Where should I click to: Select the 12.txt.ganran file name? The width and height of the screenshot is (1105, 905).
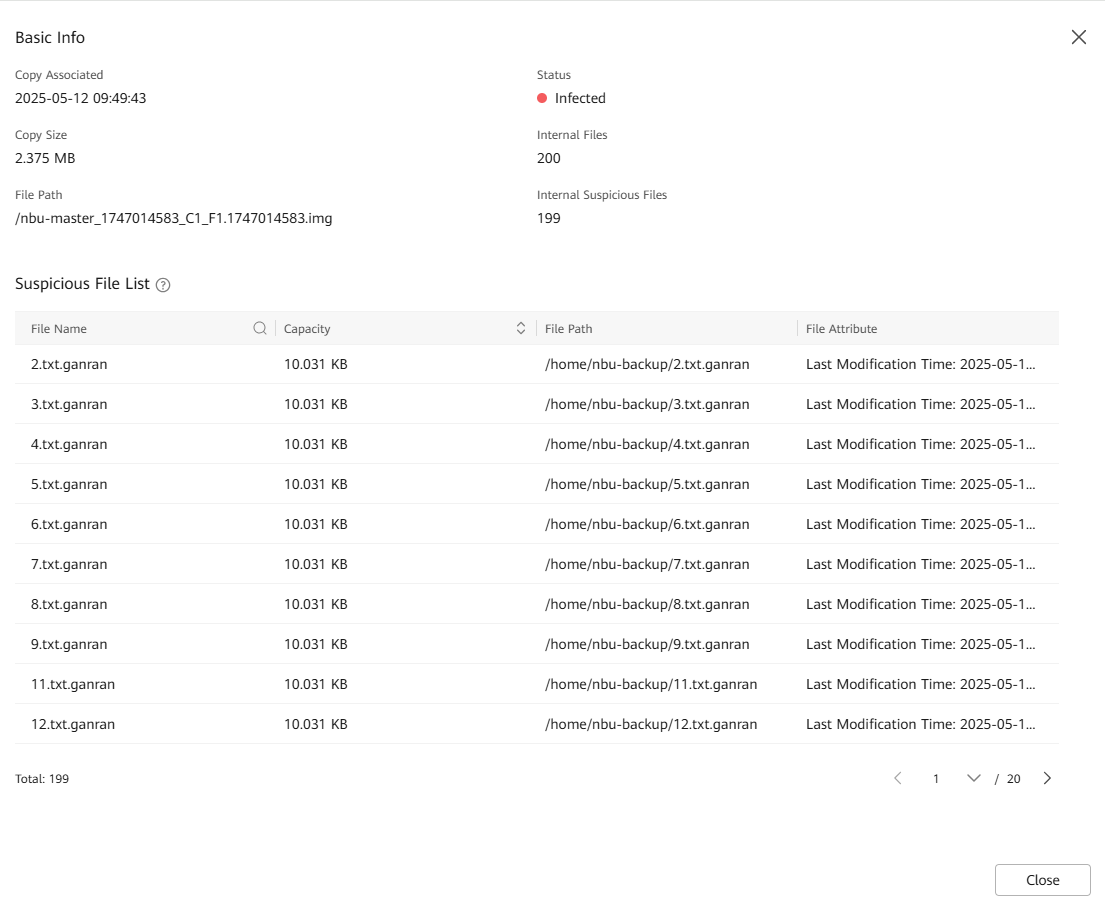pyautogui.click(x=73, y=724)
